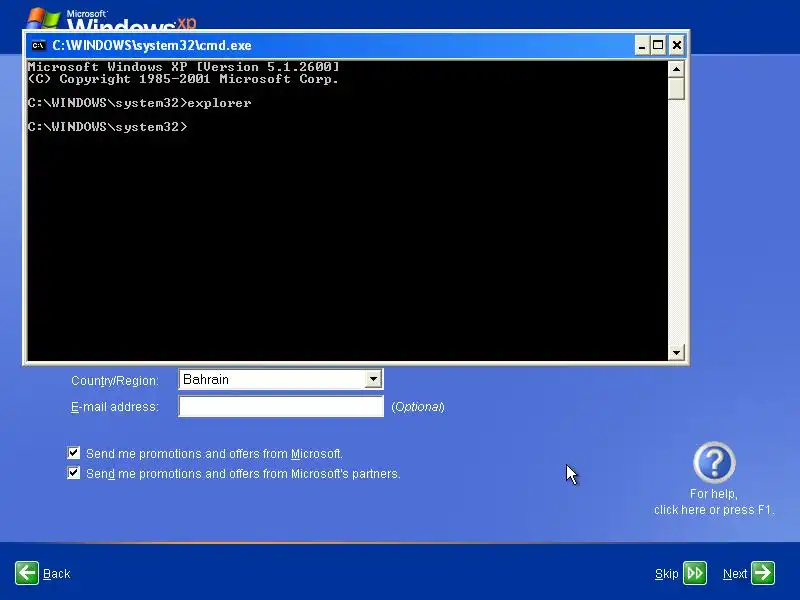Click the 'Microsoft Windows XP [Version 5.1.2600]' line
Viewport: 800px width, 600px height.
point(184,67)
